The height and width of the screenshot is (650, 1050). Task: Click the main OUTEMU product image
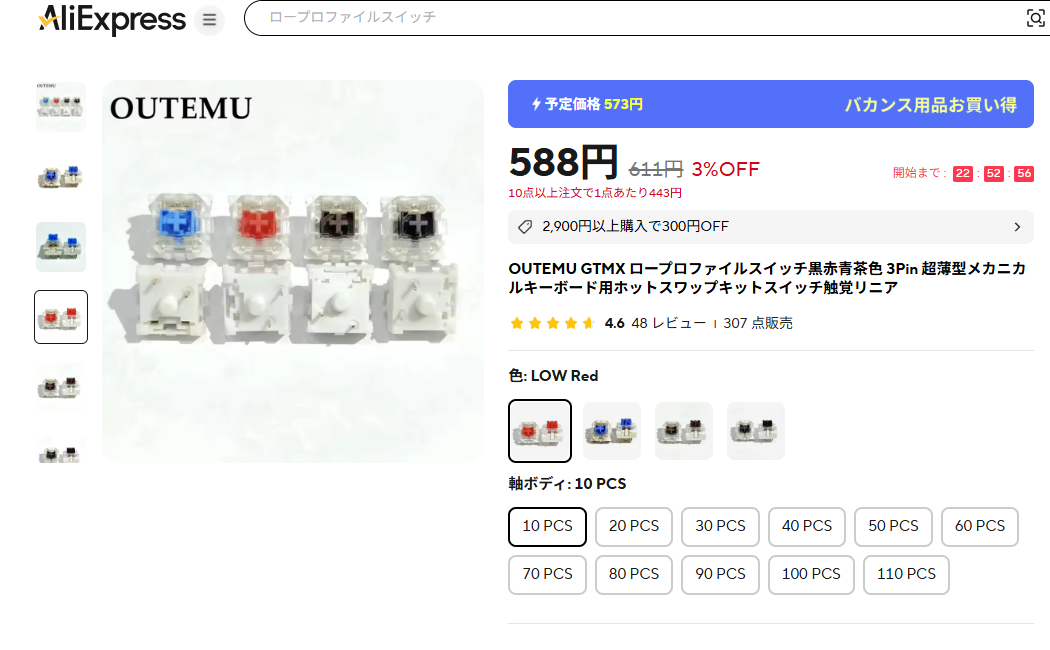(x=293, y=271)
